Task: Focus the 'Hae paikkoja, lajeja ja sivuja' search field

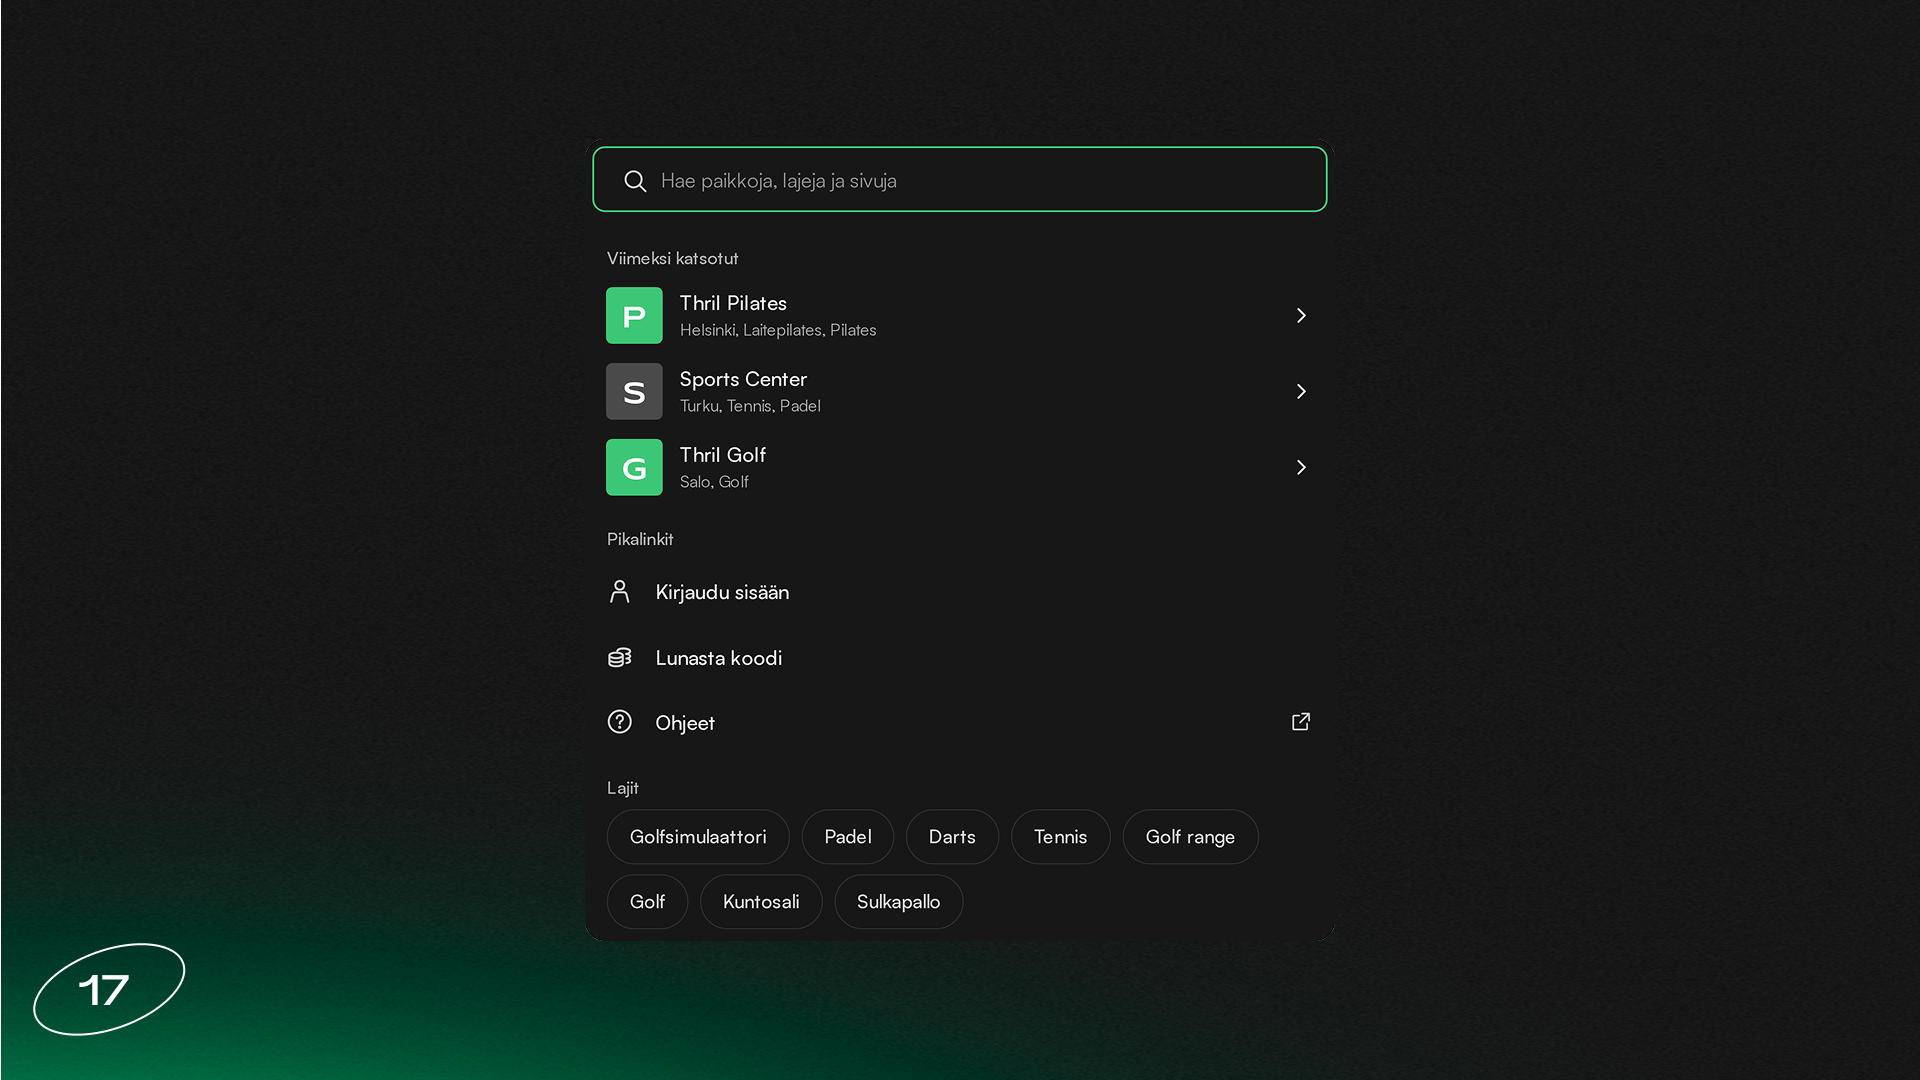Action: point(959,180)
